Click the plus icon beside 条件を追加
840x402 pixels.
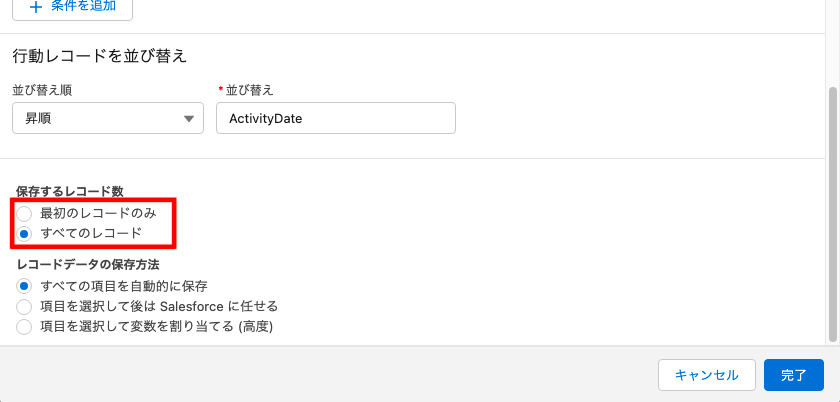[35, 7]
